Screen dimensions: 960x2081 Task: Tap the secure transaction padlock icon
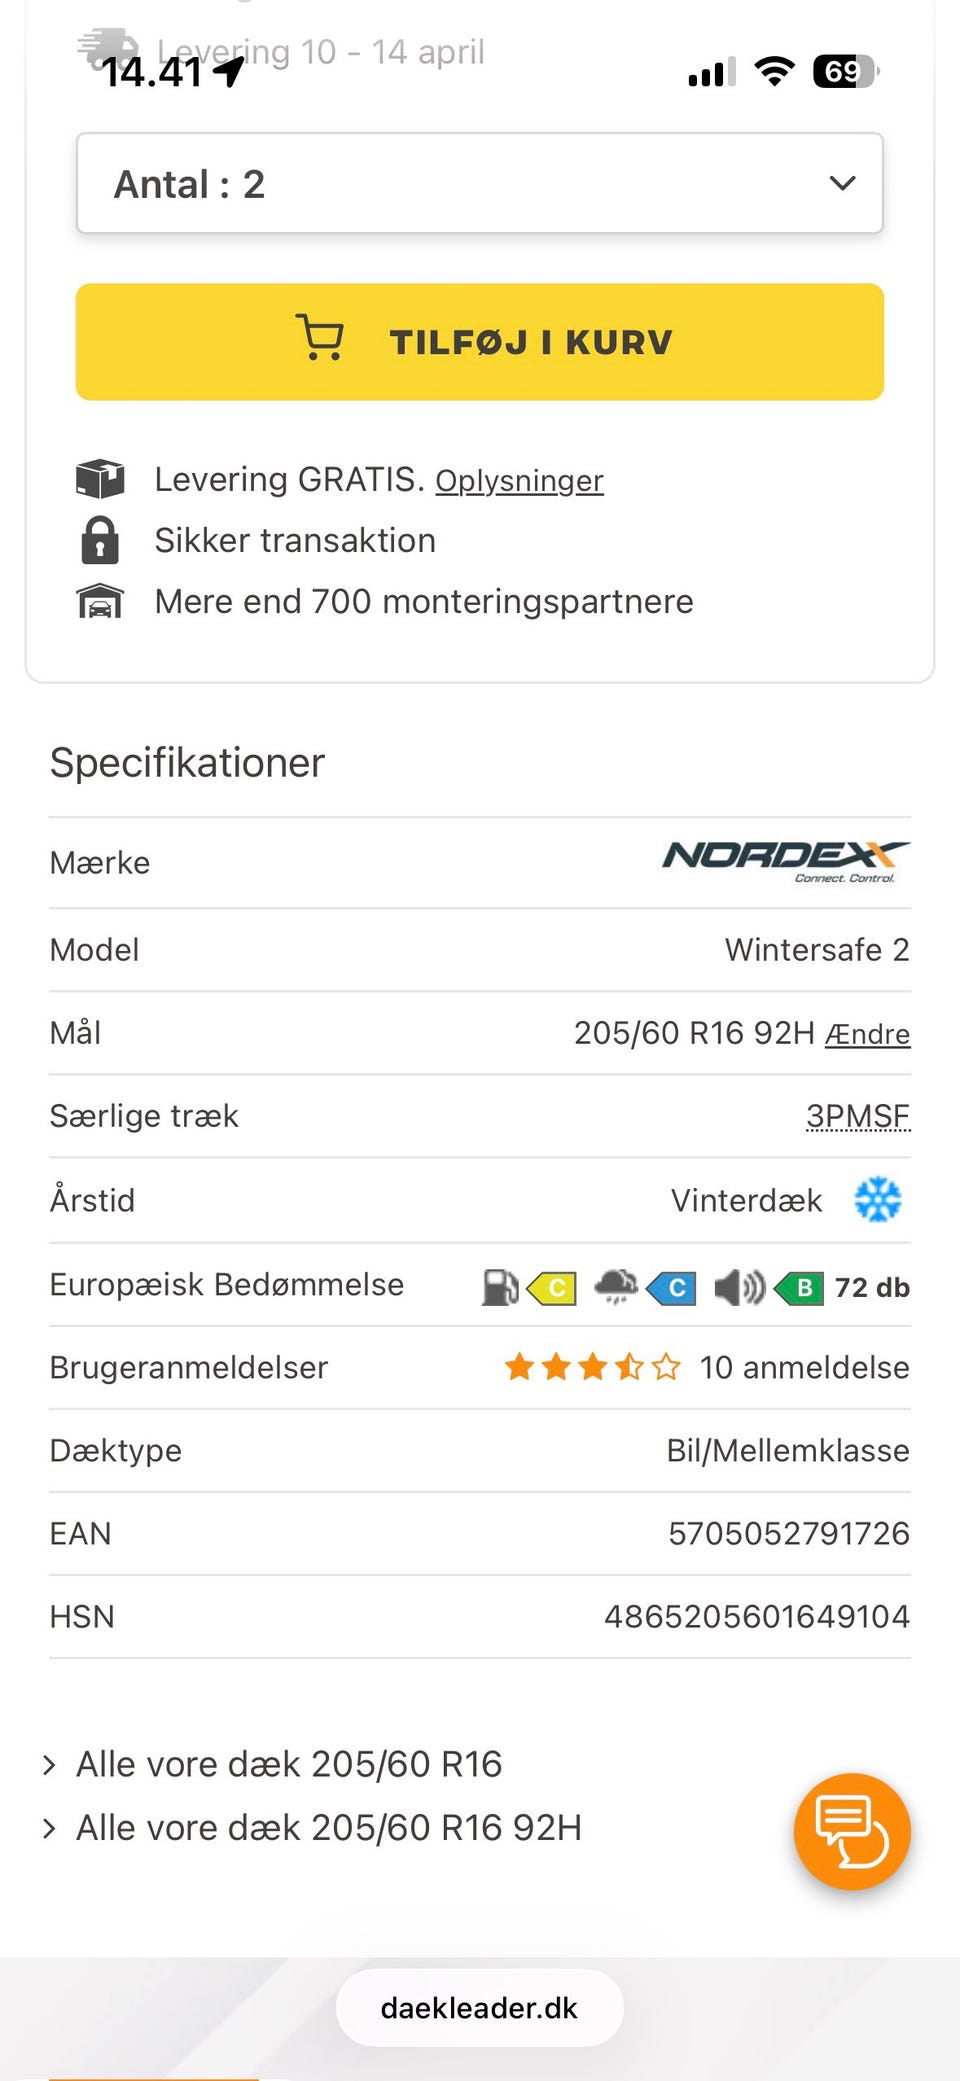click(x=100, y=540)
